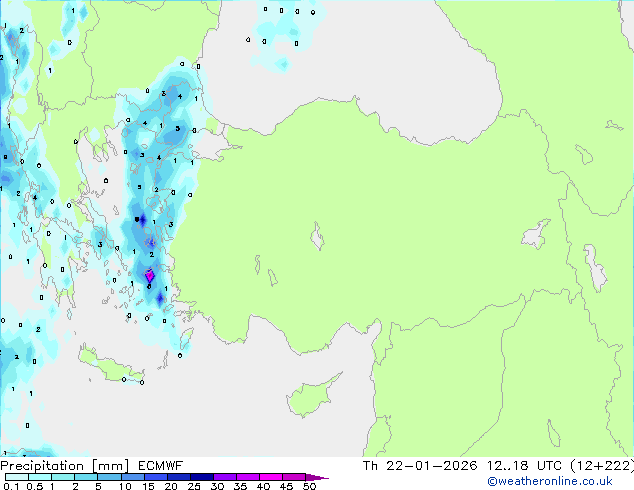Select the 10–15 mm blue legend swatch
The width and height of the screenshot is (634, 490).
[132, 477]
